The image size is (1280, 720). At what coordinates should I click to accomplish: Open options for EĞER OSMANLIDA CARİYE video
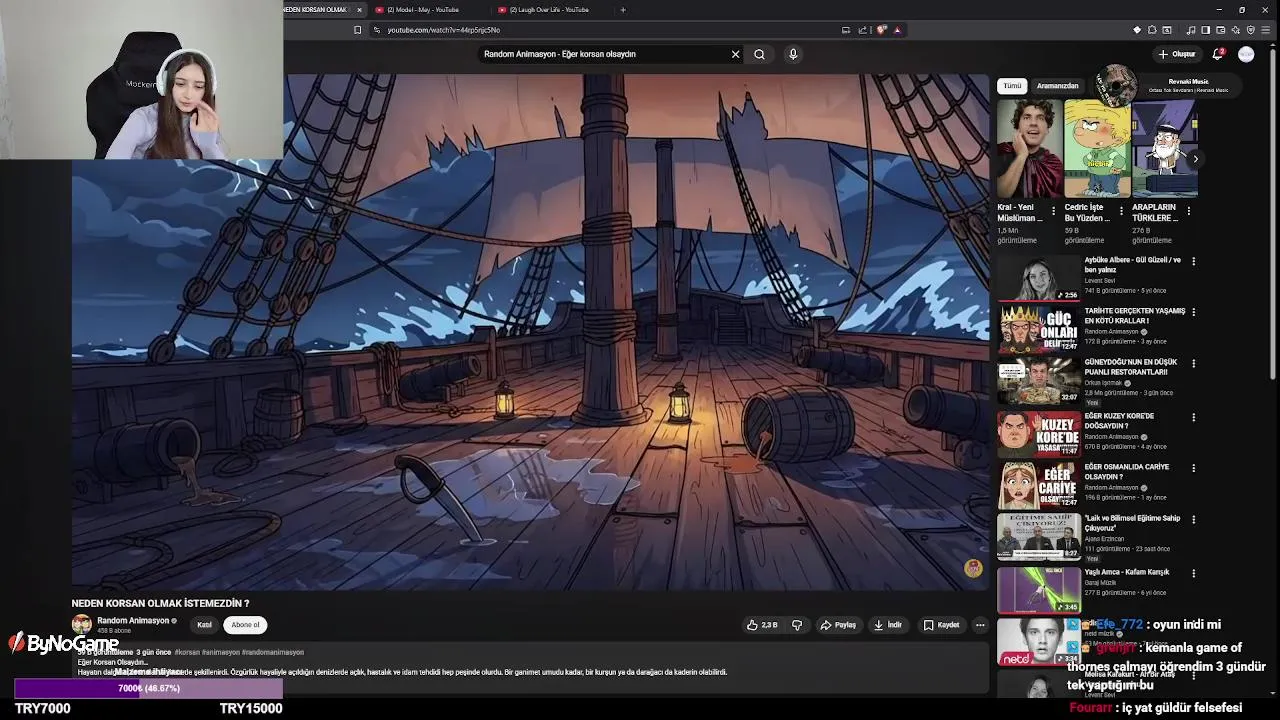(1193, 468)
